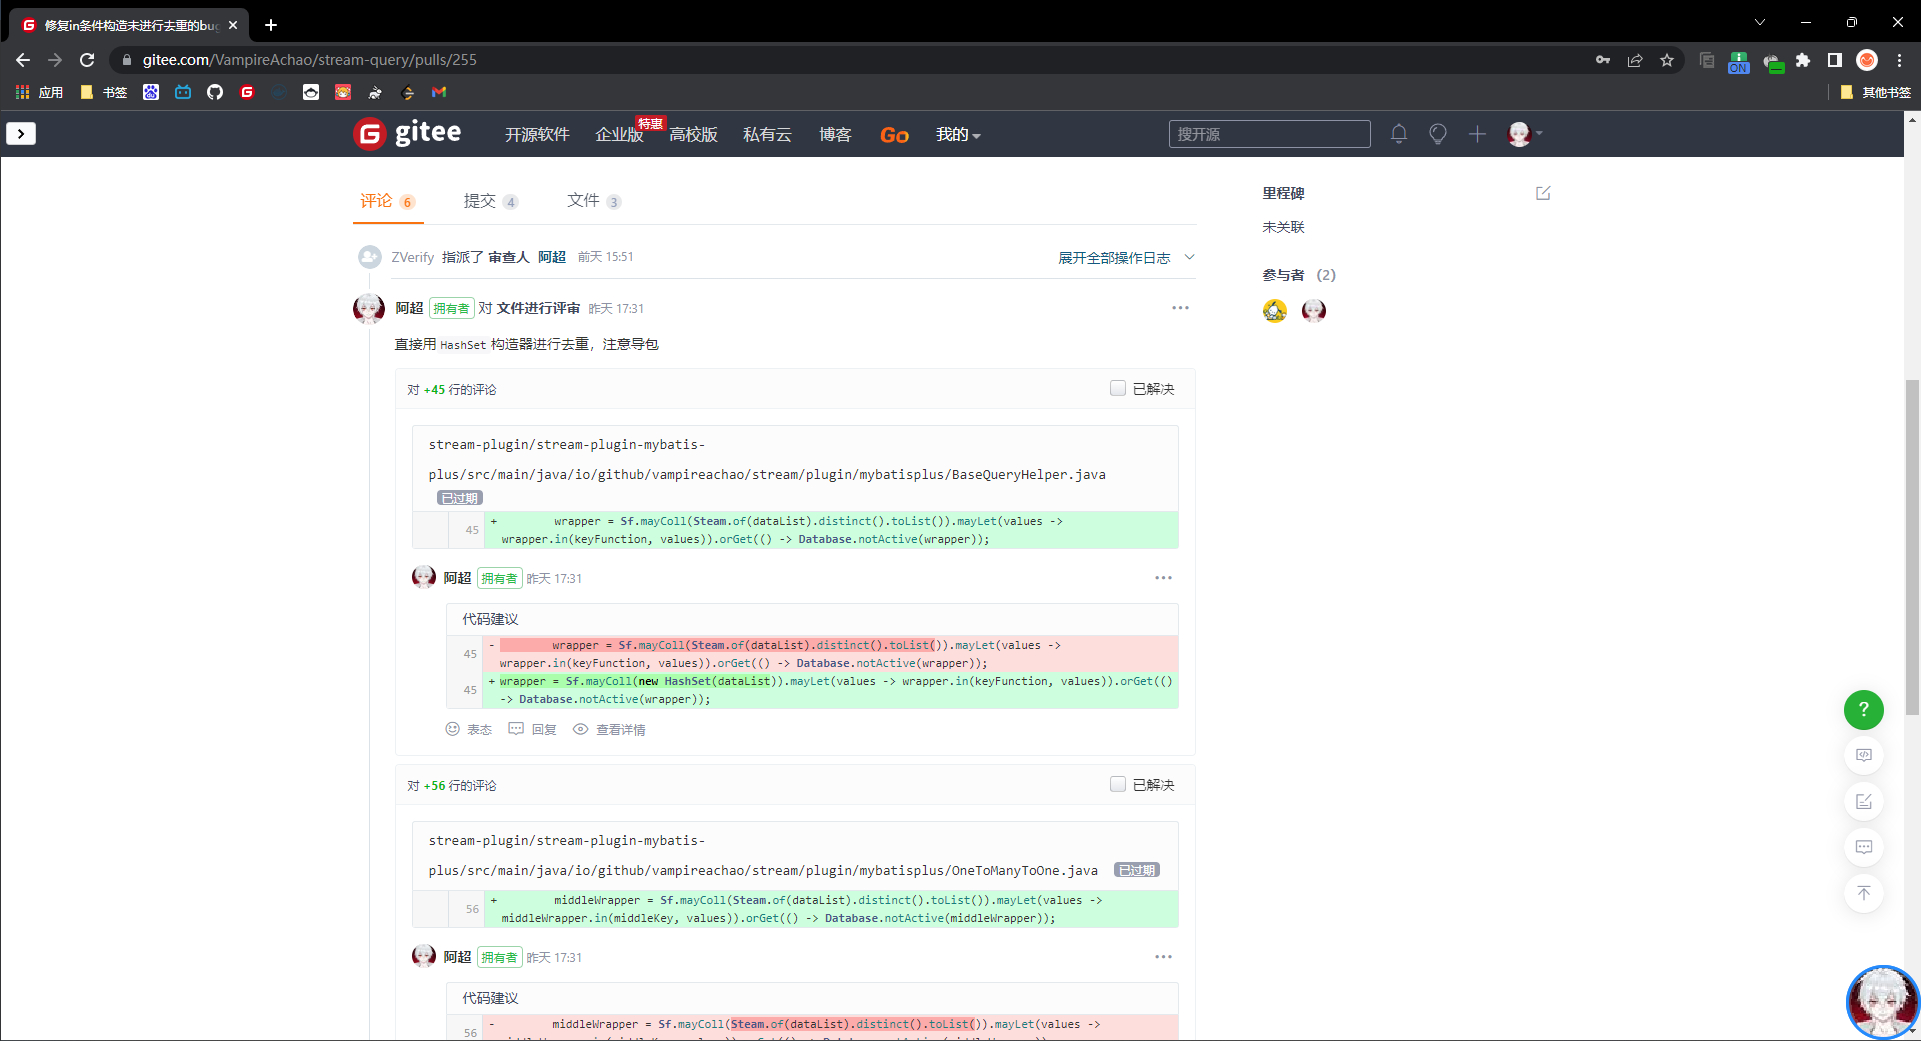This screenshot has height=1041, width=1921.
Task: Click the notification bell icon
Action: [1398, 134]
